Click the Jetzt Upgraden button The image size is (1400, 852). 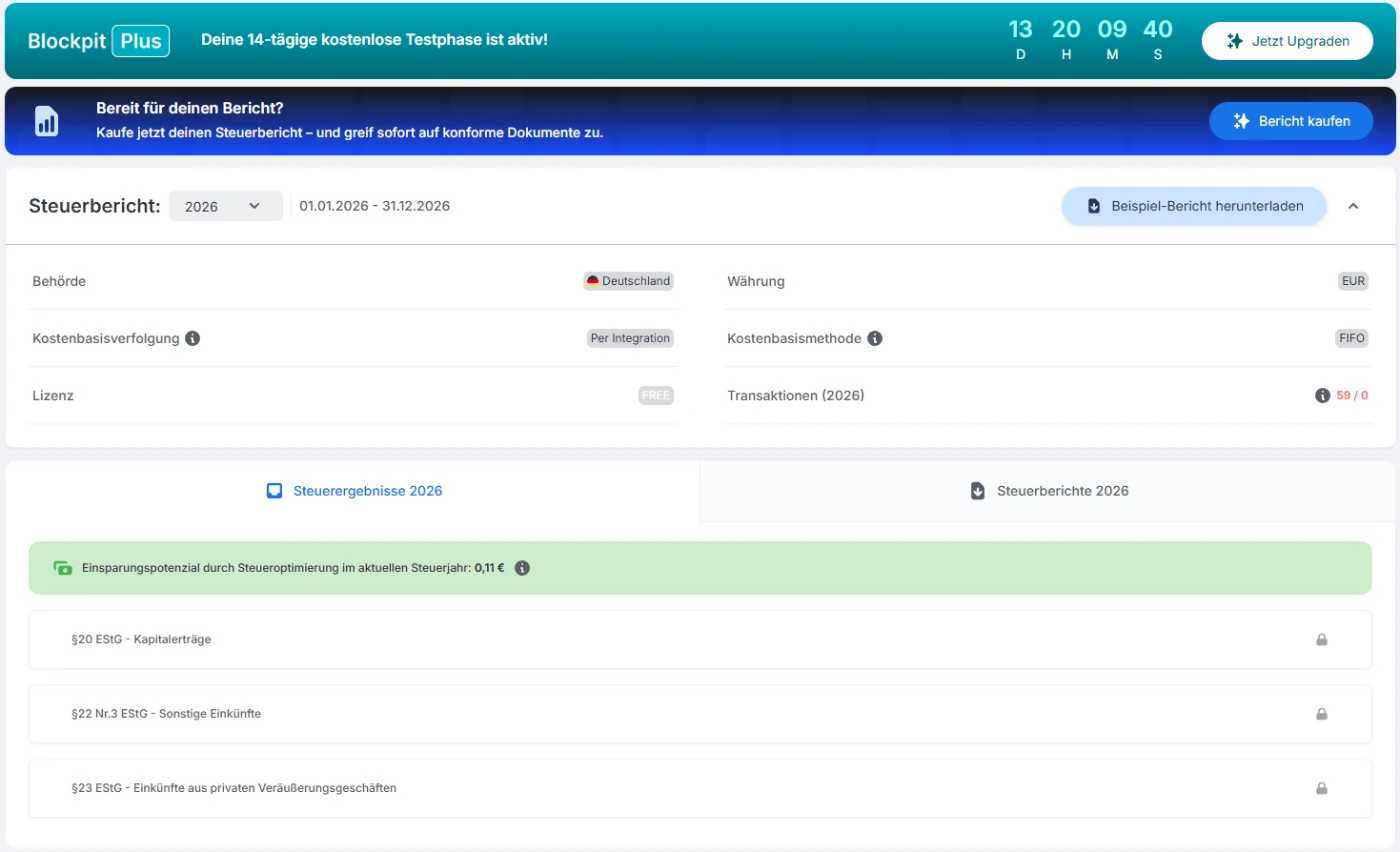[x=1287, y=41]
